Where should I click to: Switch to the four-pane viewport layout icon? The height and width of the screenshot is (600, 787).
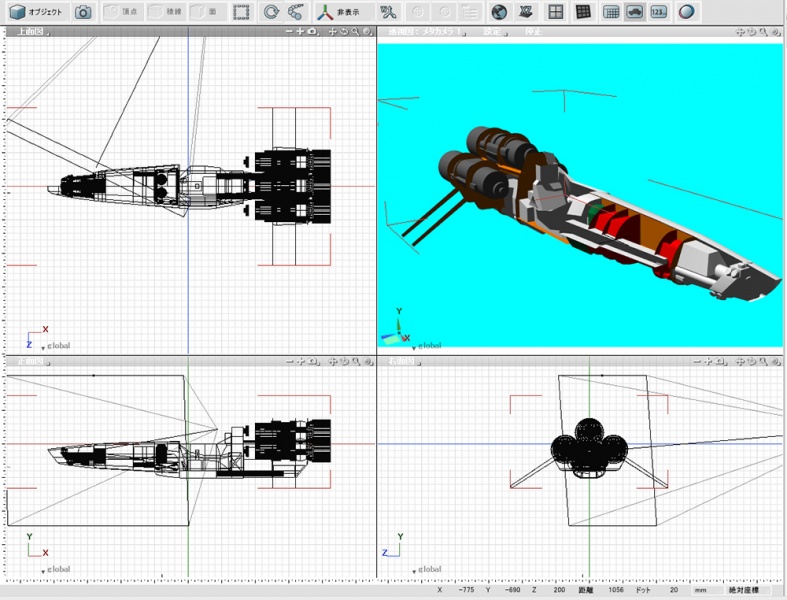[556, 12]
